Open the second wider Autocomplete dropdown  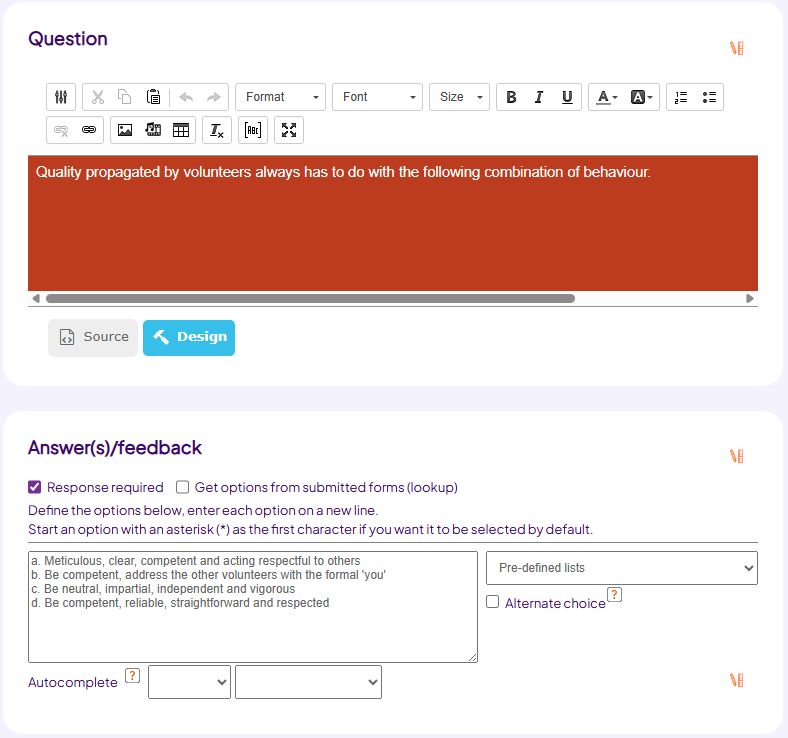pyautogui.click(x=309, y=682)
